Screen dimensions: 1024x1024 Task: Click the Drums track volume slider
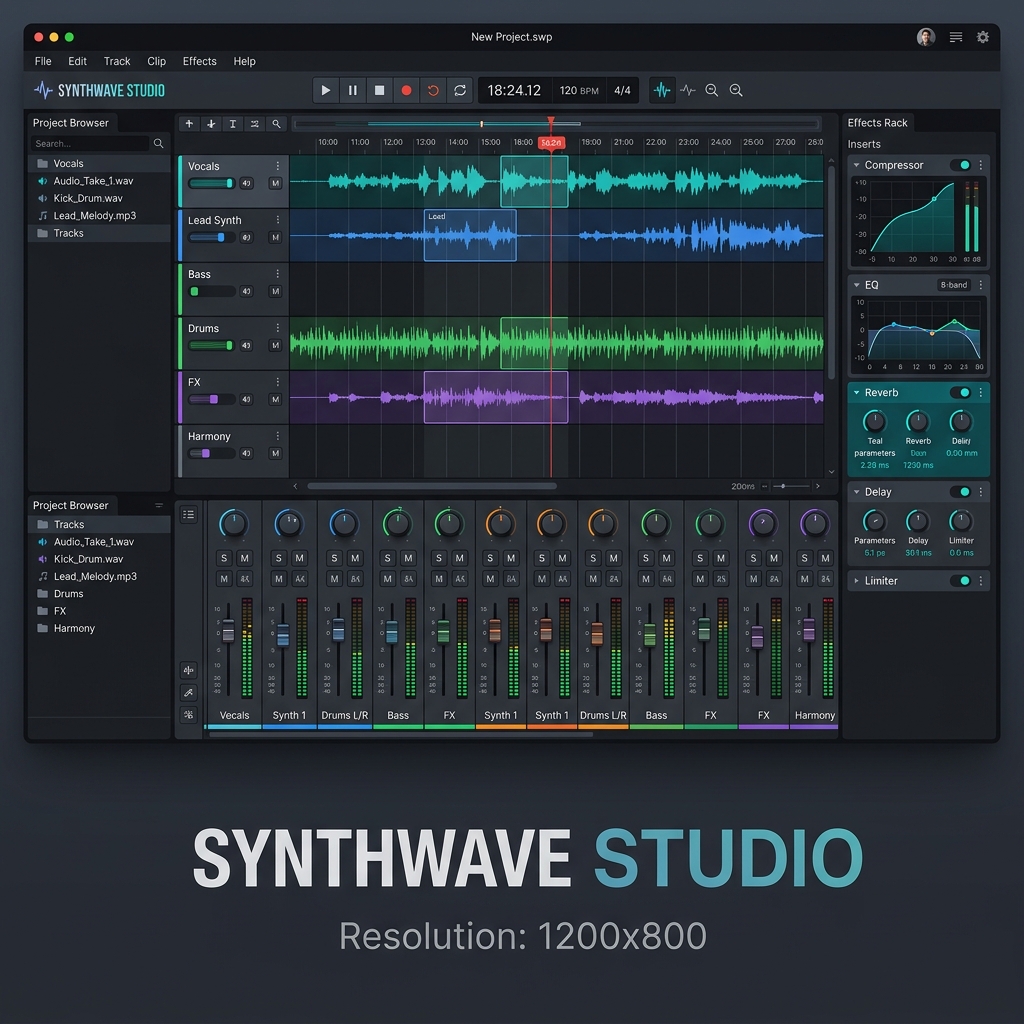point(212,345)
